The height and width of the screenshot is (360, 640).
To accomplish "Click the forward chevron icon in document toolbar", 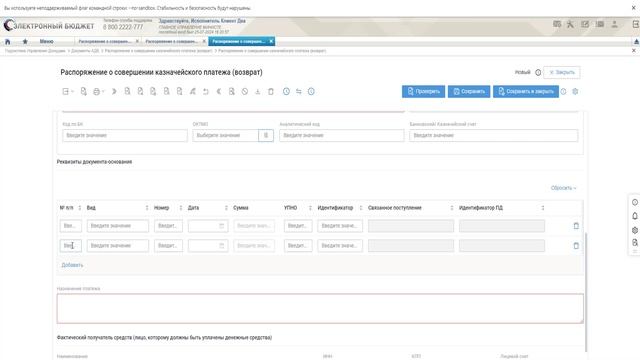I will [x=114, y=91].
